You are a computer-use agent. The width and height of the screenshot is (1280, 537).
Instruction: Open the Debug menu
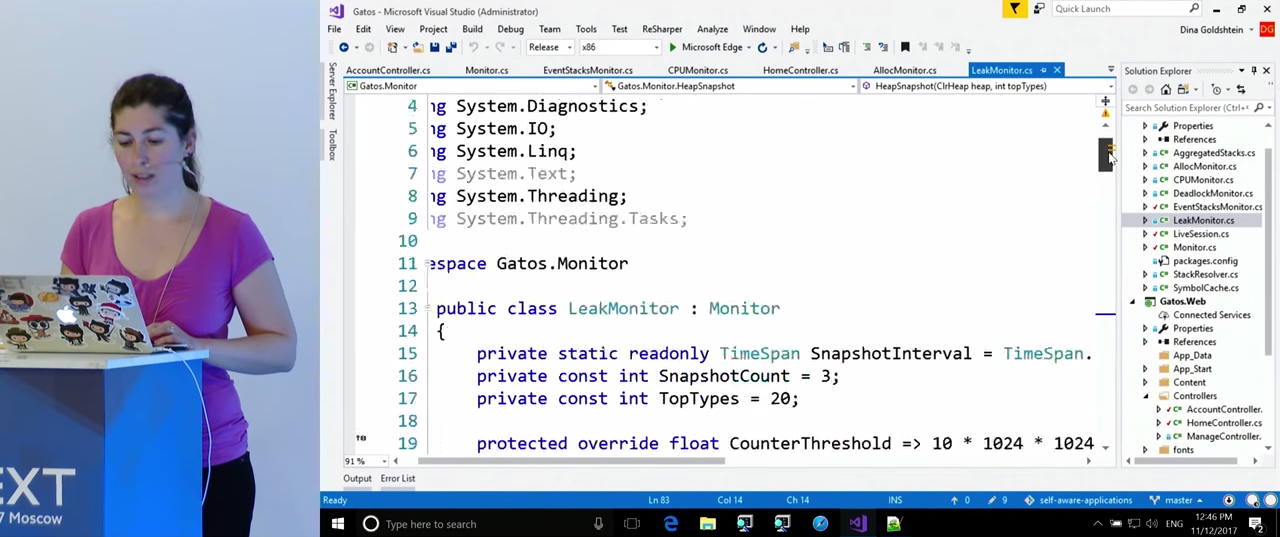click(510, 29)
